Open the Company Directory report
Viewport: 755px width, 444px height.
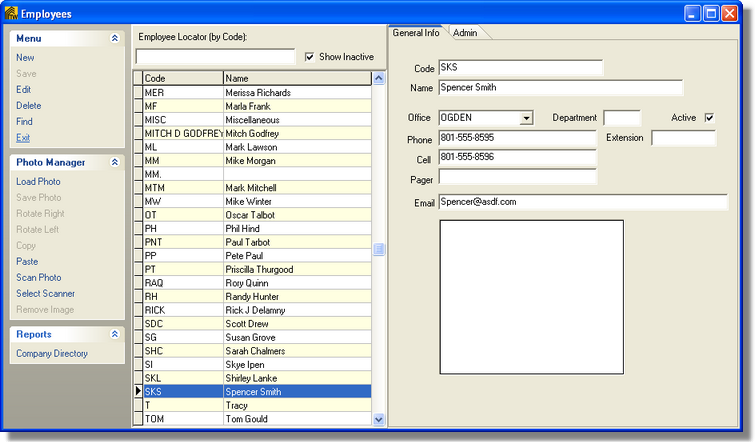(x=52, y=354)
